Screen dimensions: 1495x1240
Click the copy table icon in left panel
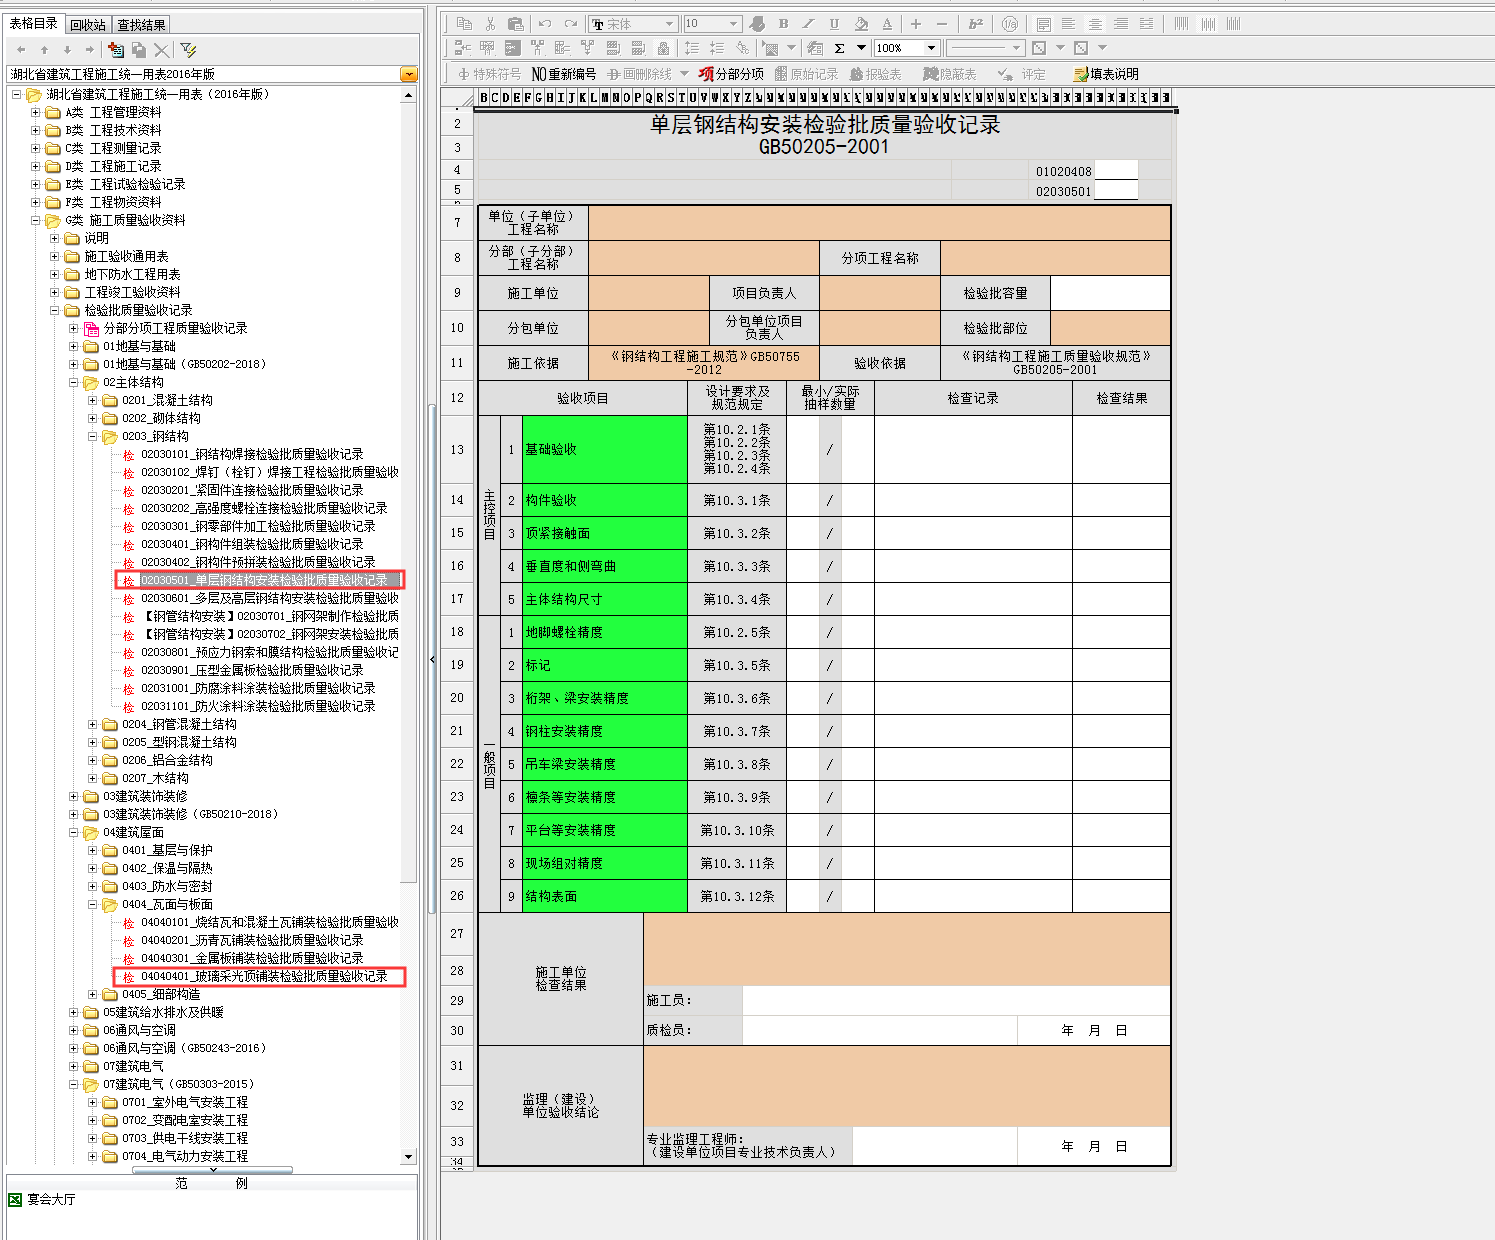point(139,49)
